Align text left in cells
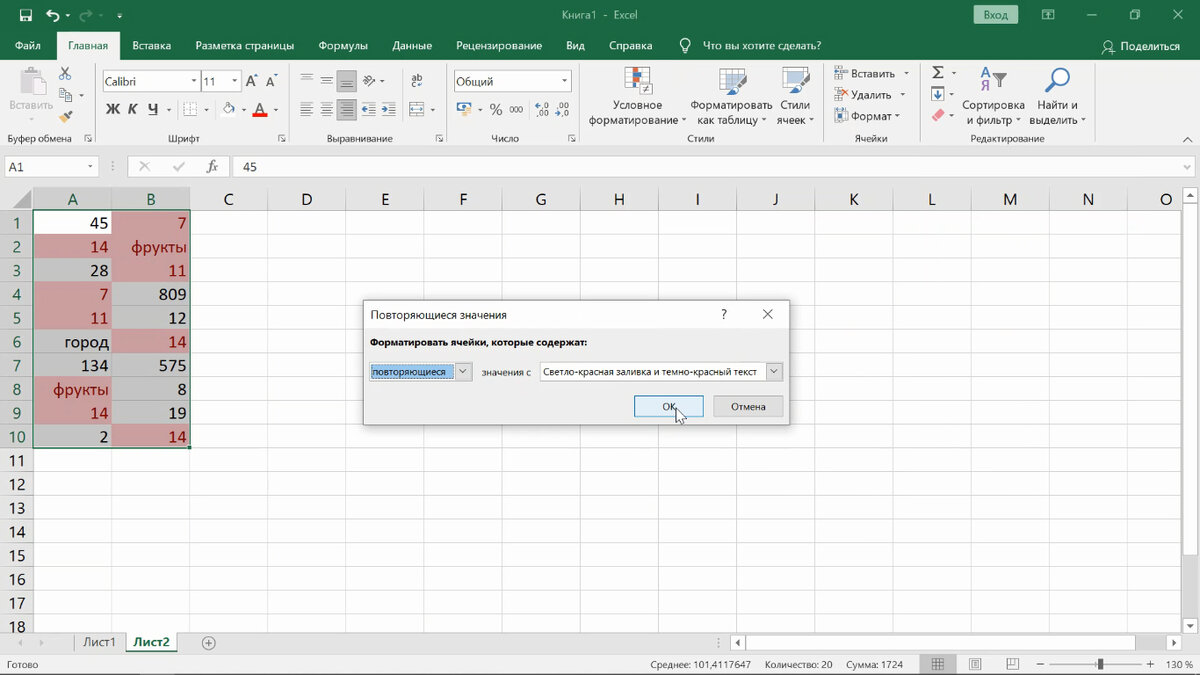 point(307,109)
